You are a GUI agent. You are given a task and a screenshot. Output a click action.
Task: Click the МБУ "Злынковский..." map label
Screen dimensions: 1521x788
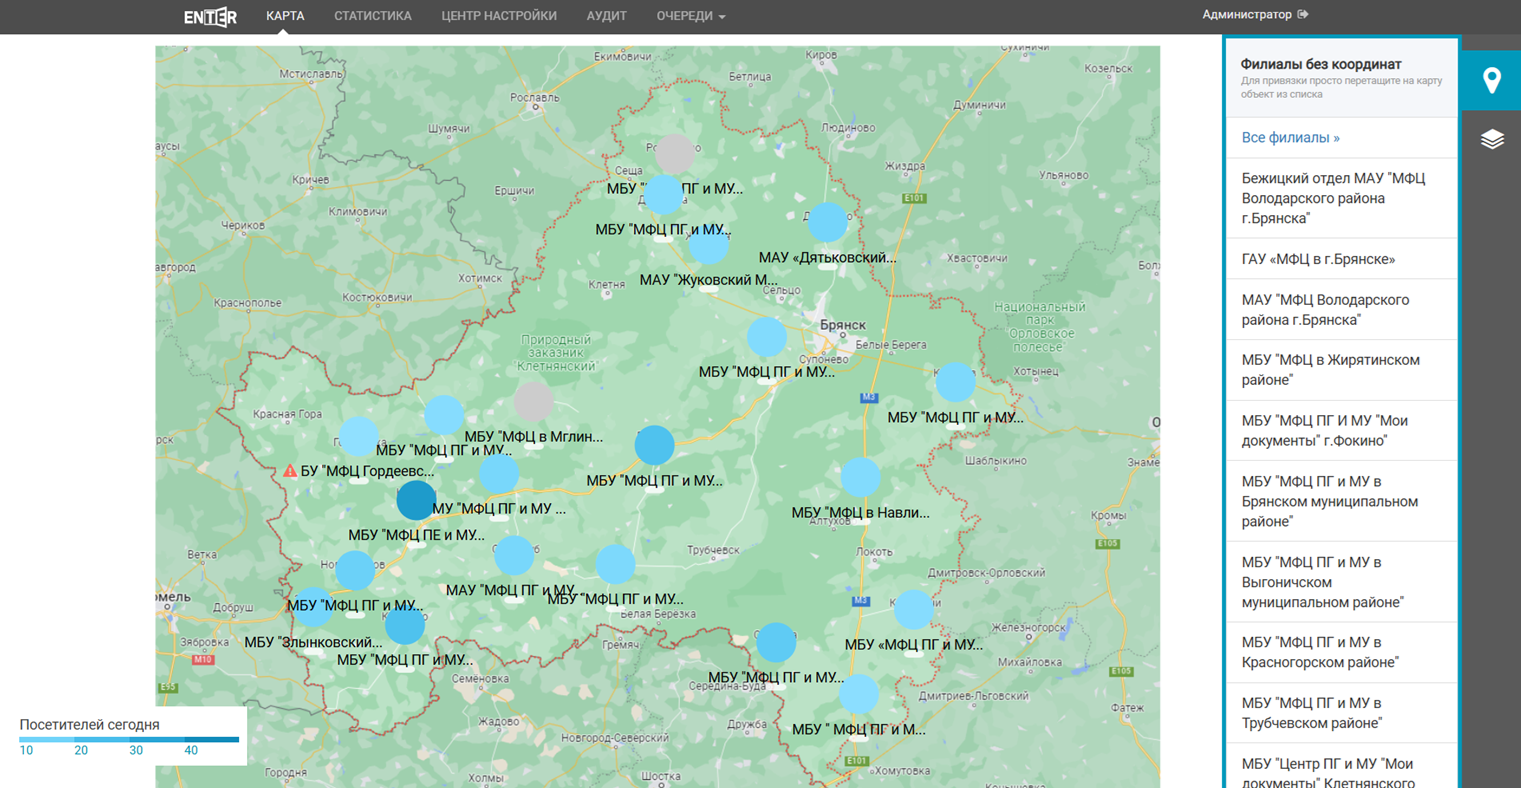coord(314,642)
